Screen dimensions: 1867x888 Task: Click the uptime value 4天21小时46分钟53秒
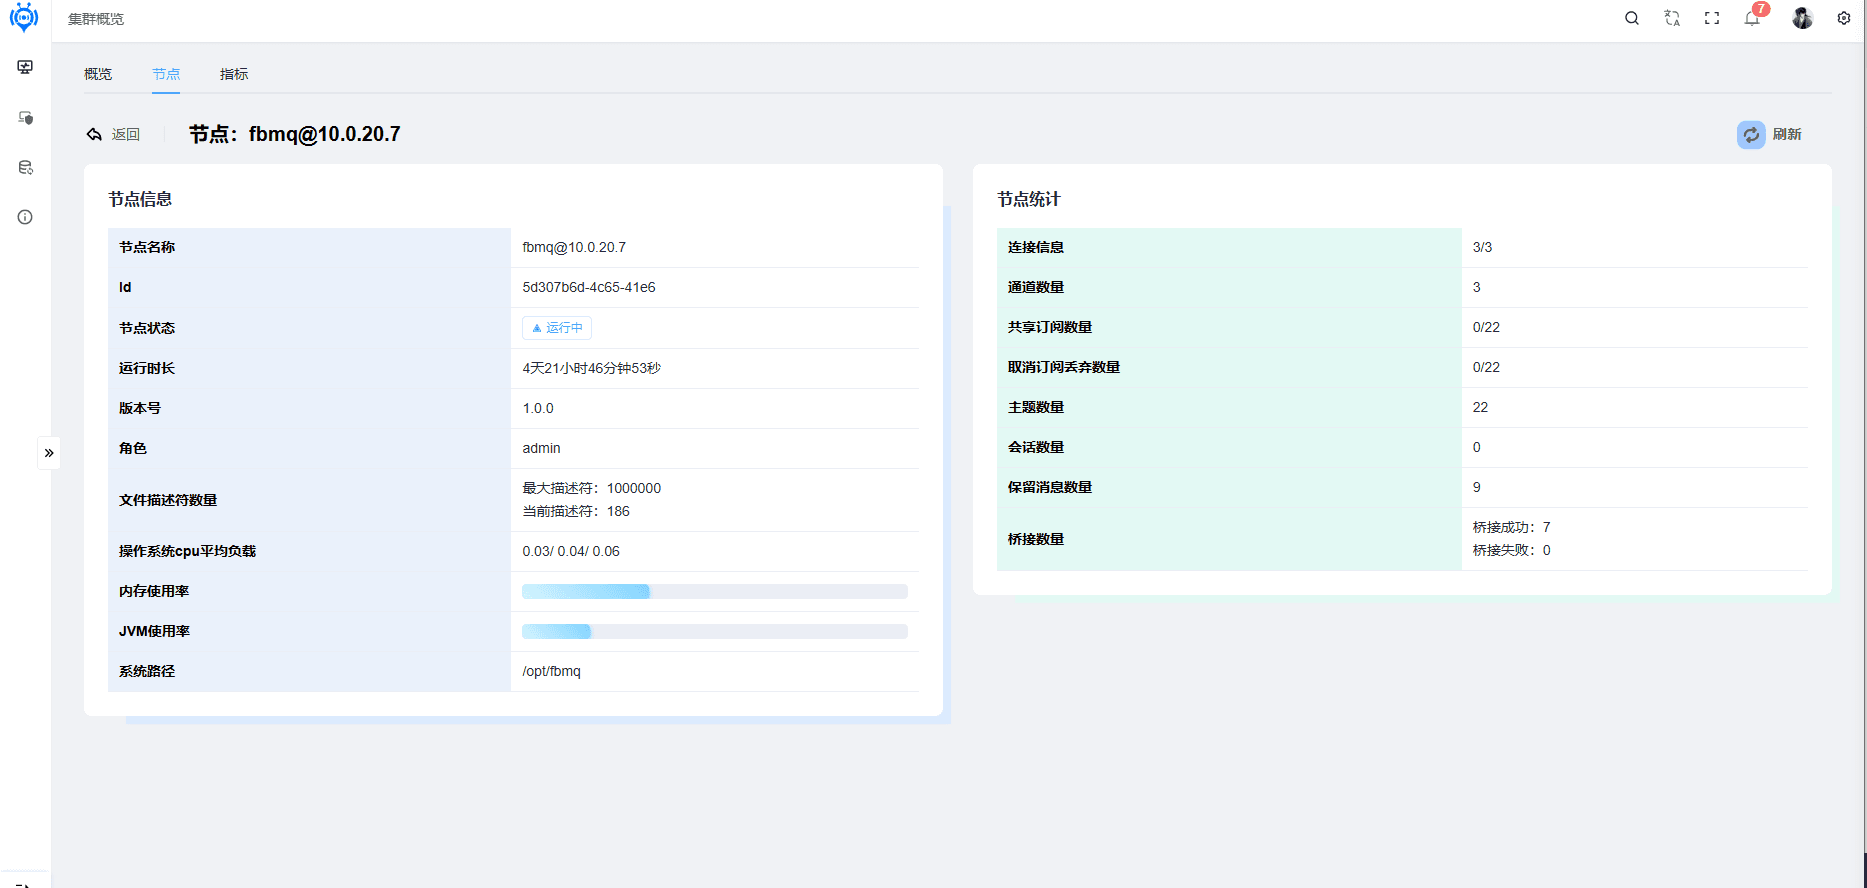click(x=592, y=368)
